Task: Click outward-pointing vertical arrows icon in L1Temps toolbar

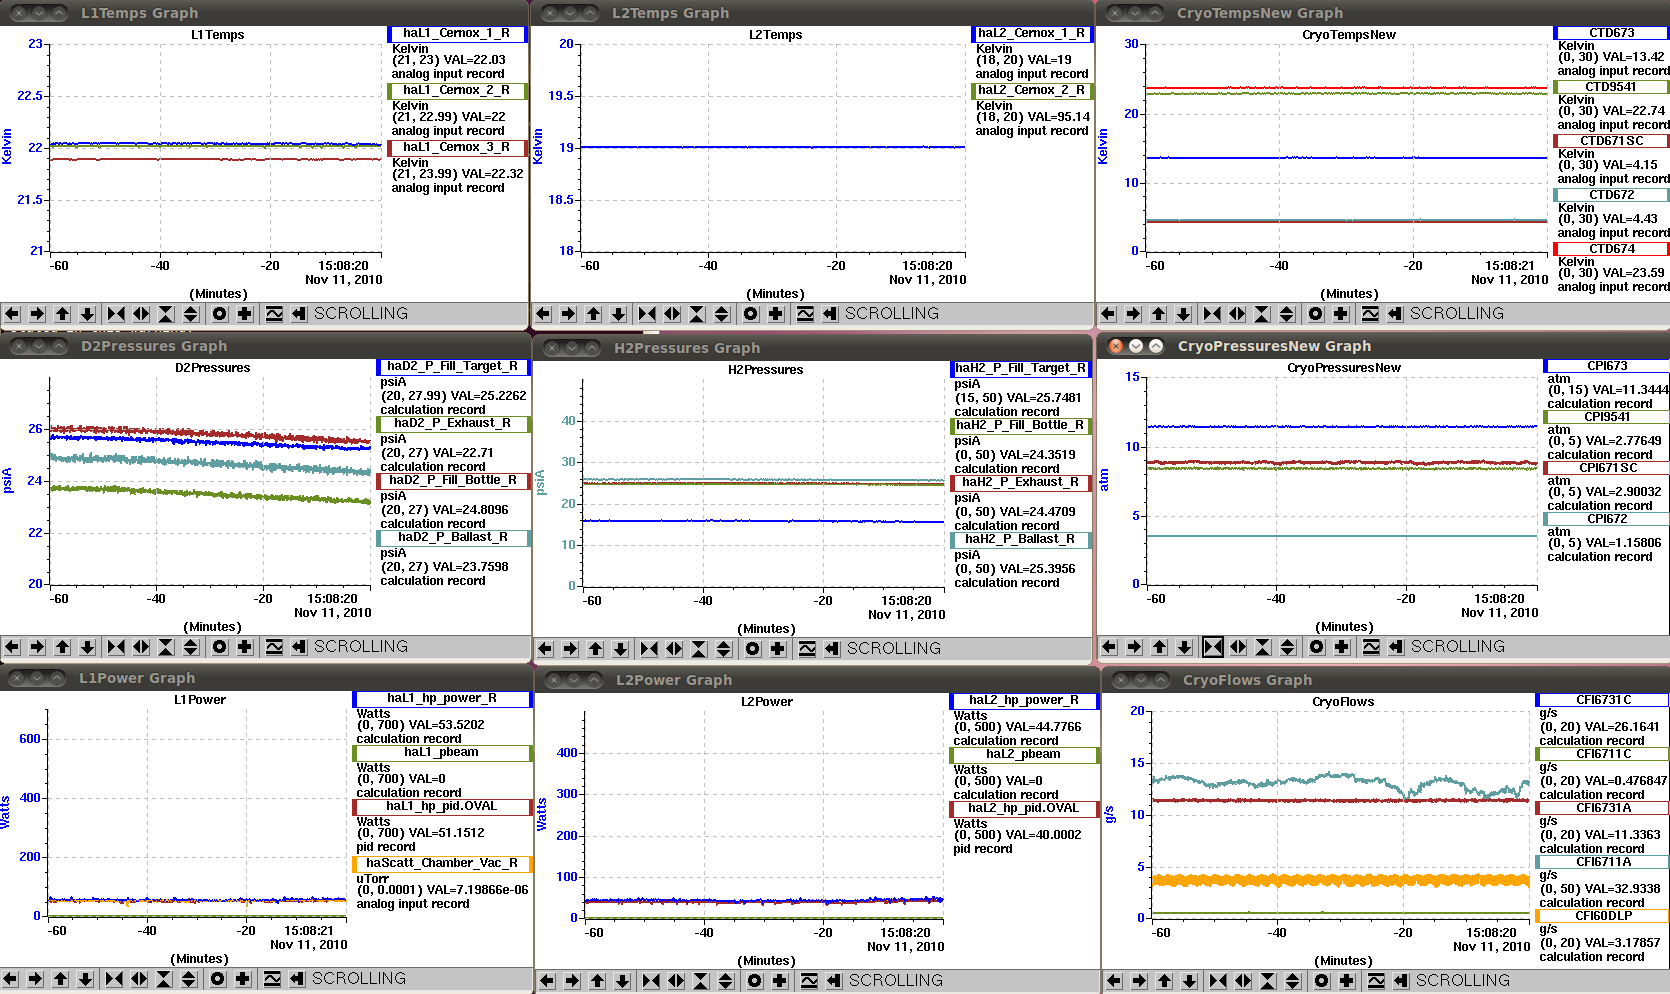Action: point(190,314)
